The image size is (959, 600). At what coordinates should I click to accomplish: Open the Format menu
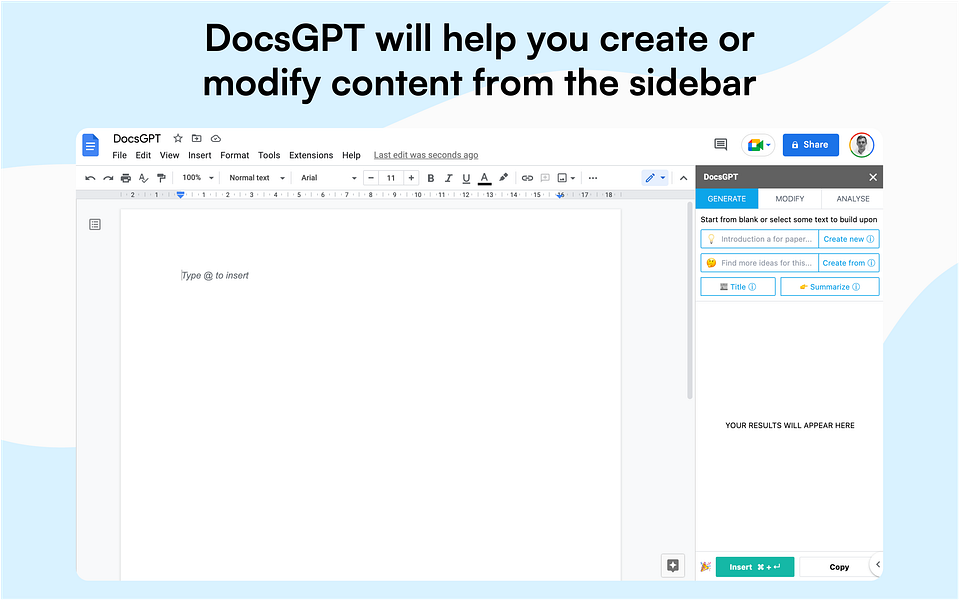tap(235, 155)
